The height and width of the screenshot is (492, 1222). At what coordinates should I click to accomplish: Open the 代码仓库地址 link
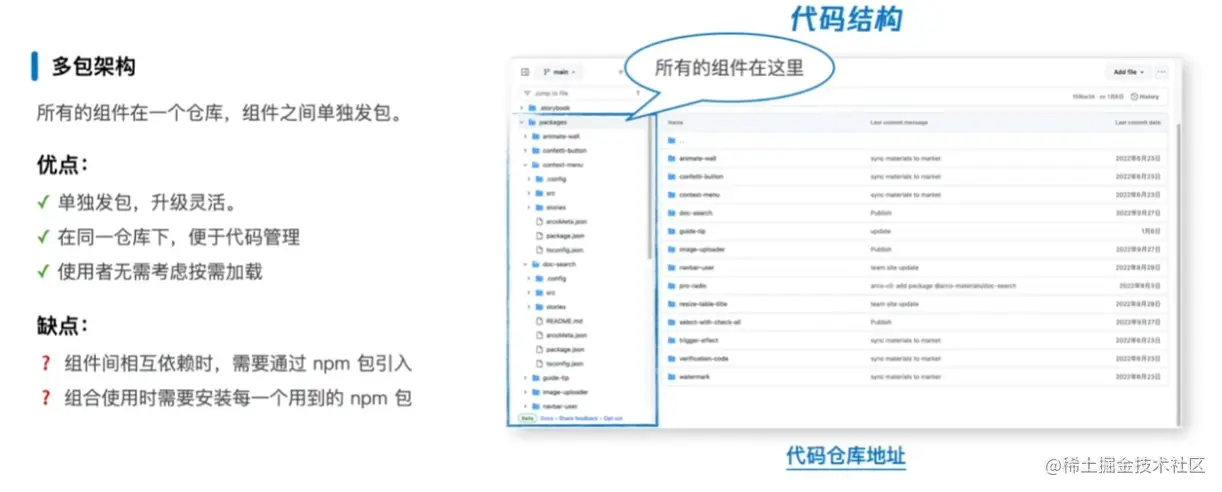coord(845,456)
